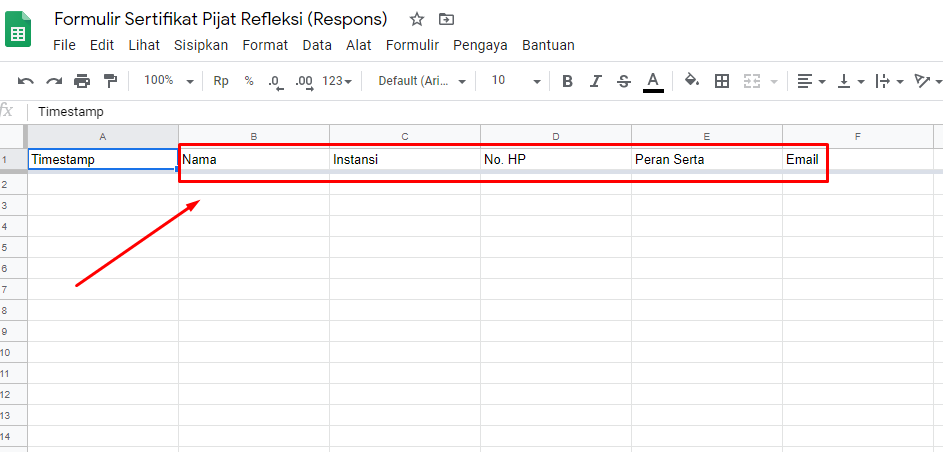Open the Default (Arial) font dropdown

click(422, 81)
